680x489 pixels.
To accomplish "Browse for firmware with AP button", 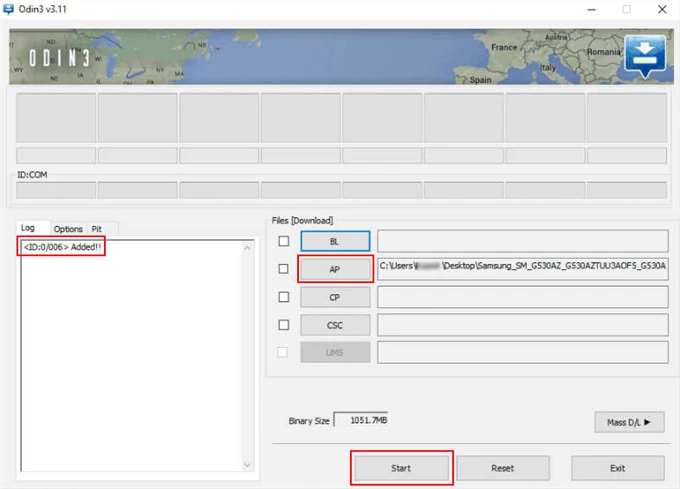I will click(x=335, y=269).
